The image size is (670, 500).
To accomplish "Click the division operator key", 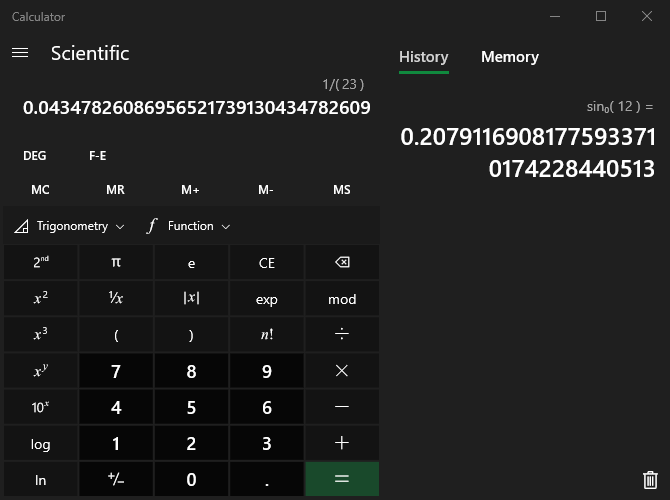I will pos(342,335).
